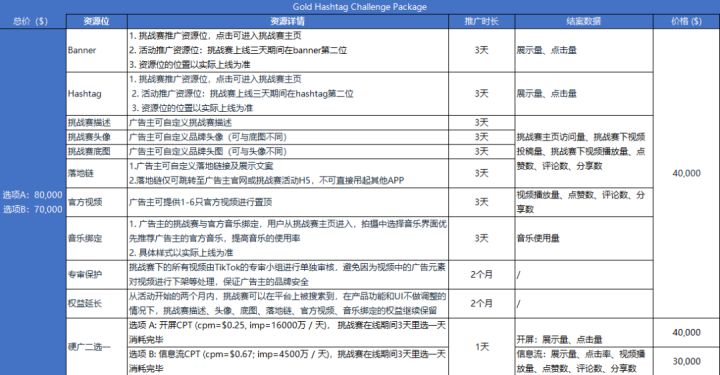Click 权益延长 details about 两个月内
Image resolution: width=720 pixels, height=375 pixels.
(288, 303)
